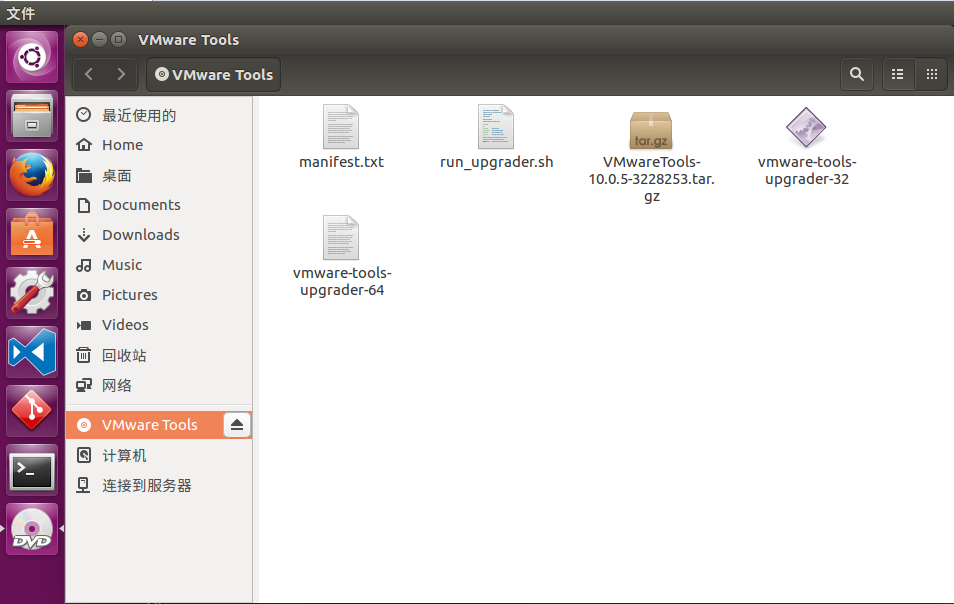
Task: Open the Downloads folder in sidebar
Action: pos(140,235)
